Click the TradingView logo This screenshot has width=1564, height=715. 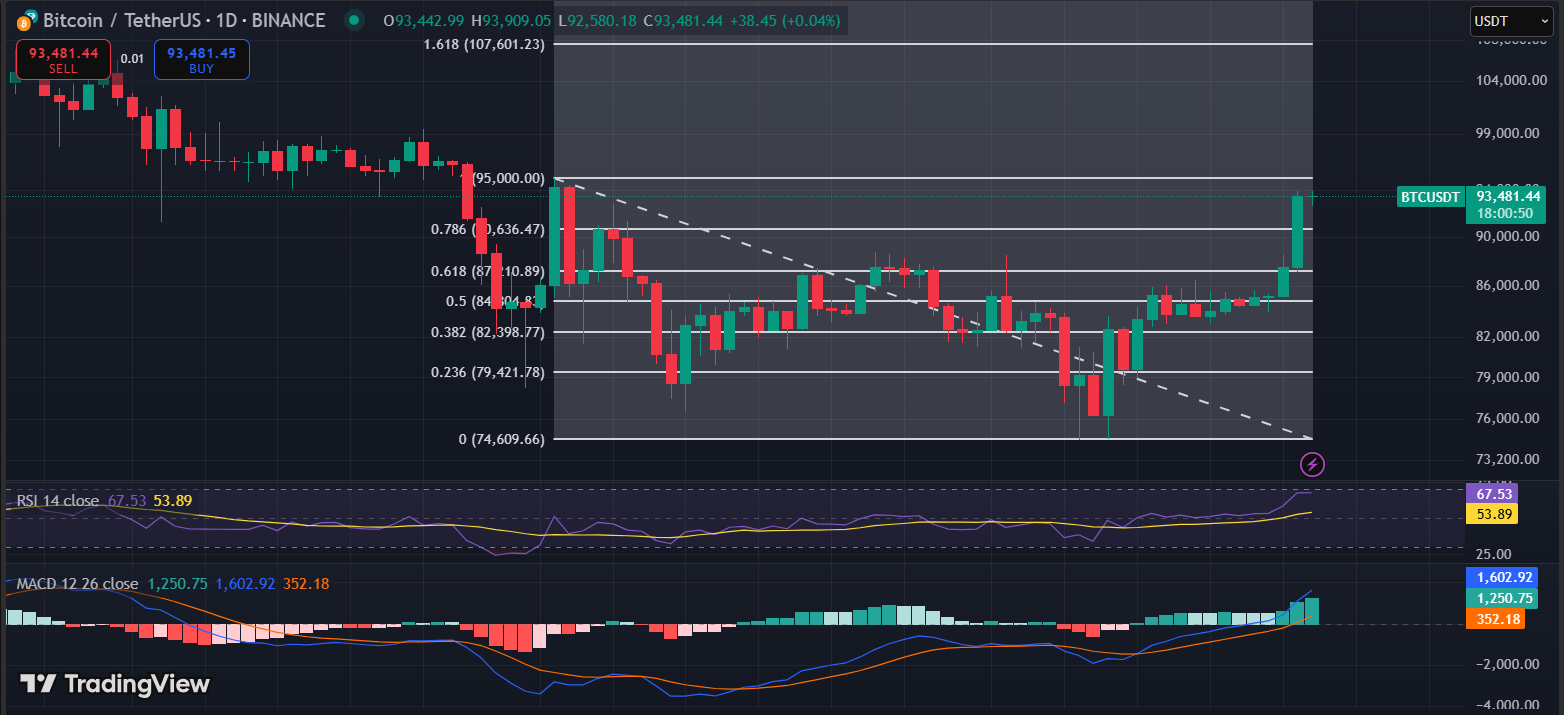click(115, 684)
